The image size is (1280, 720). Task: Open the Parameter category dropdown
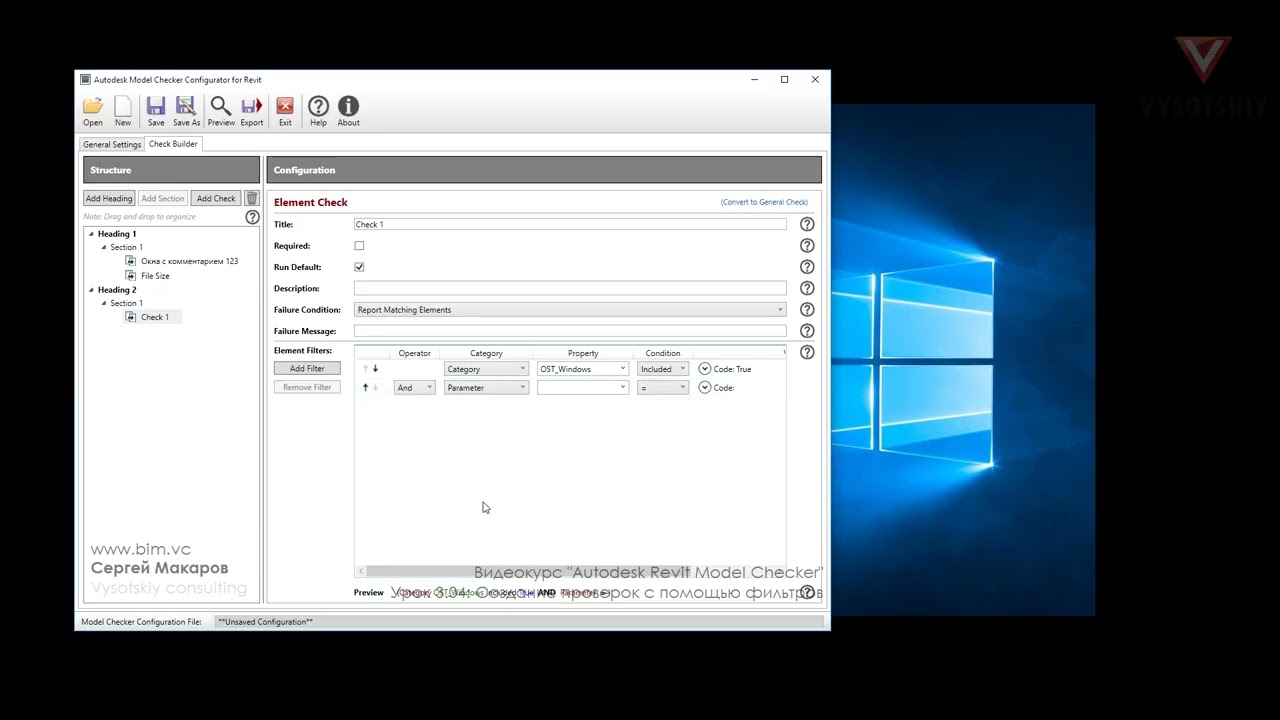tap(486, 388)
